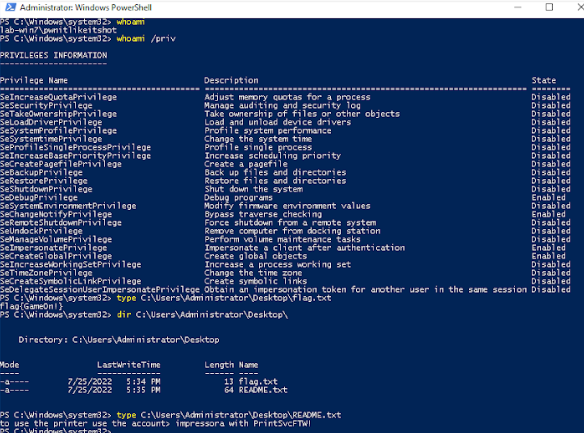This screenshot has height=433, width=584.
Task: Select 'SeShutdownPrivilege' text
Action: click(46, 190)
